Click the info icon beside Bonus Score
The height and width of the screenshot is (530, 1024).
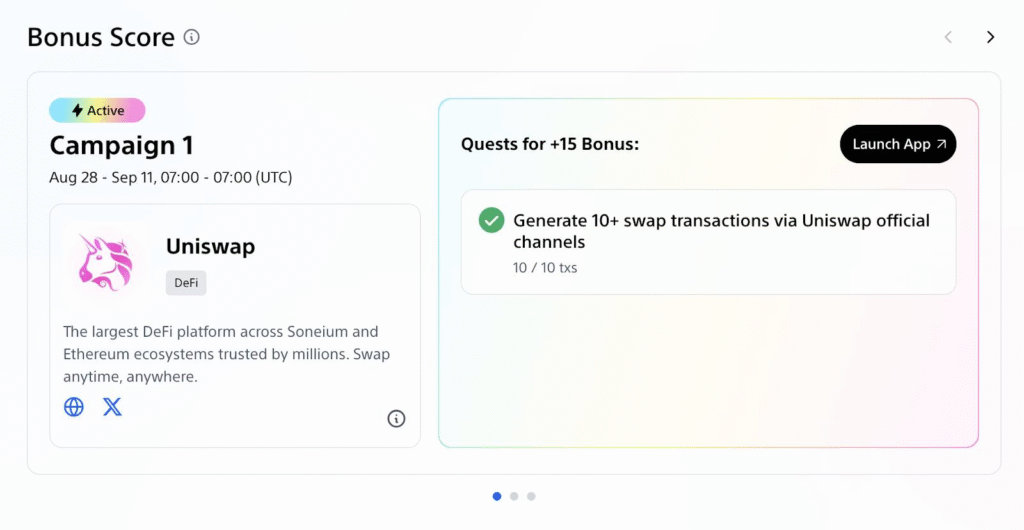191,37
